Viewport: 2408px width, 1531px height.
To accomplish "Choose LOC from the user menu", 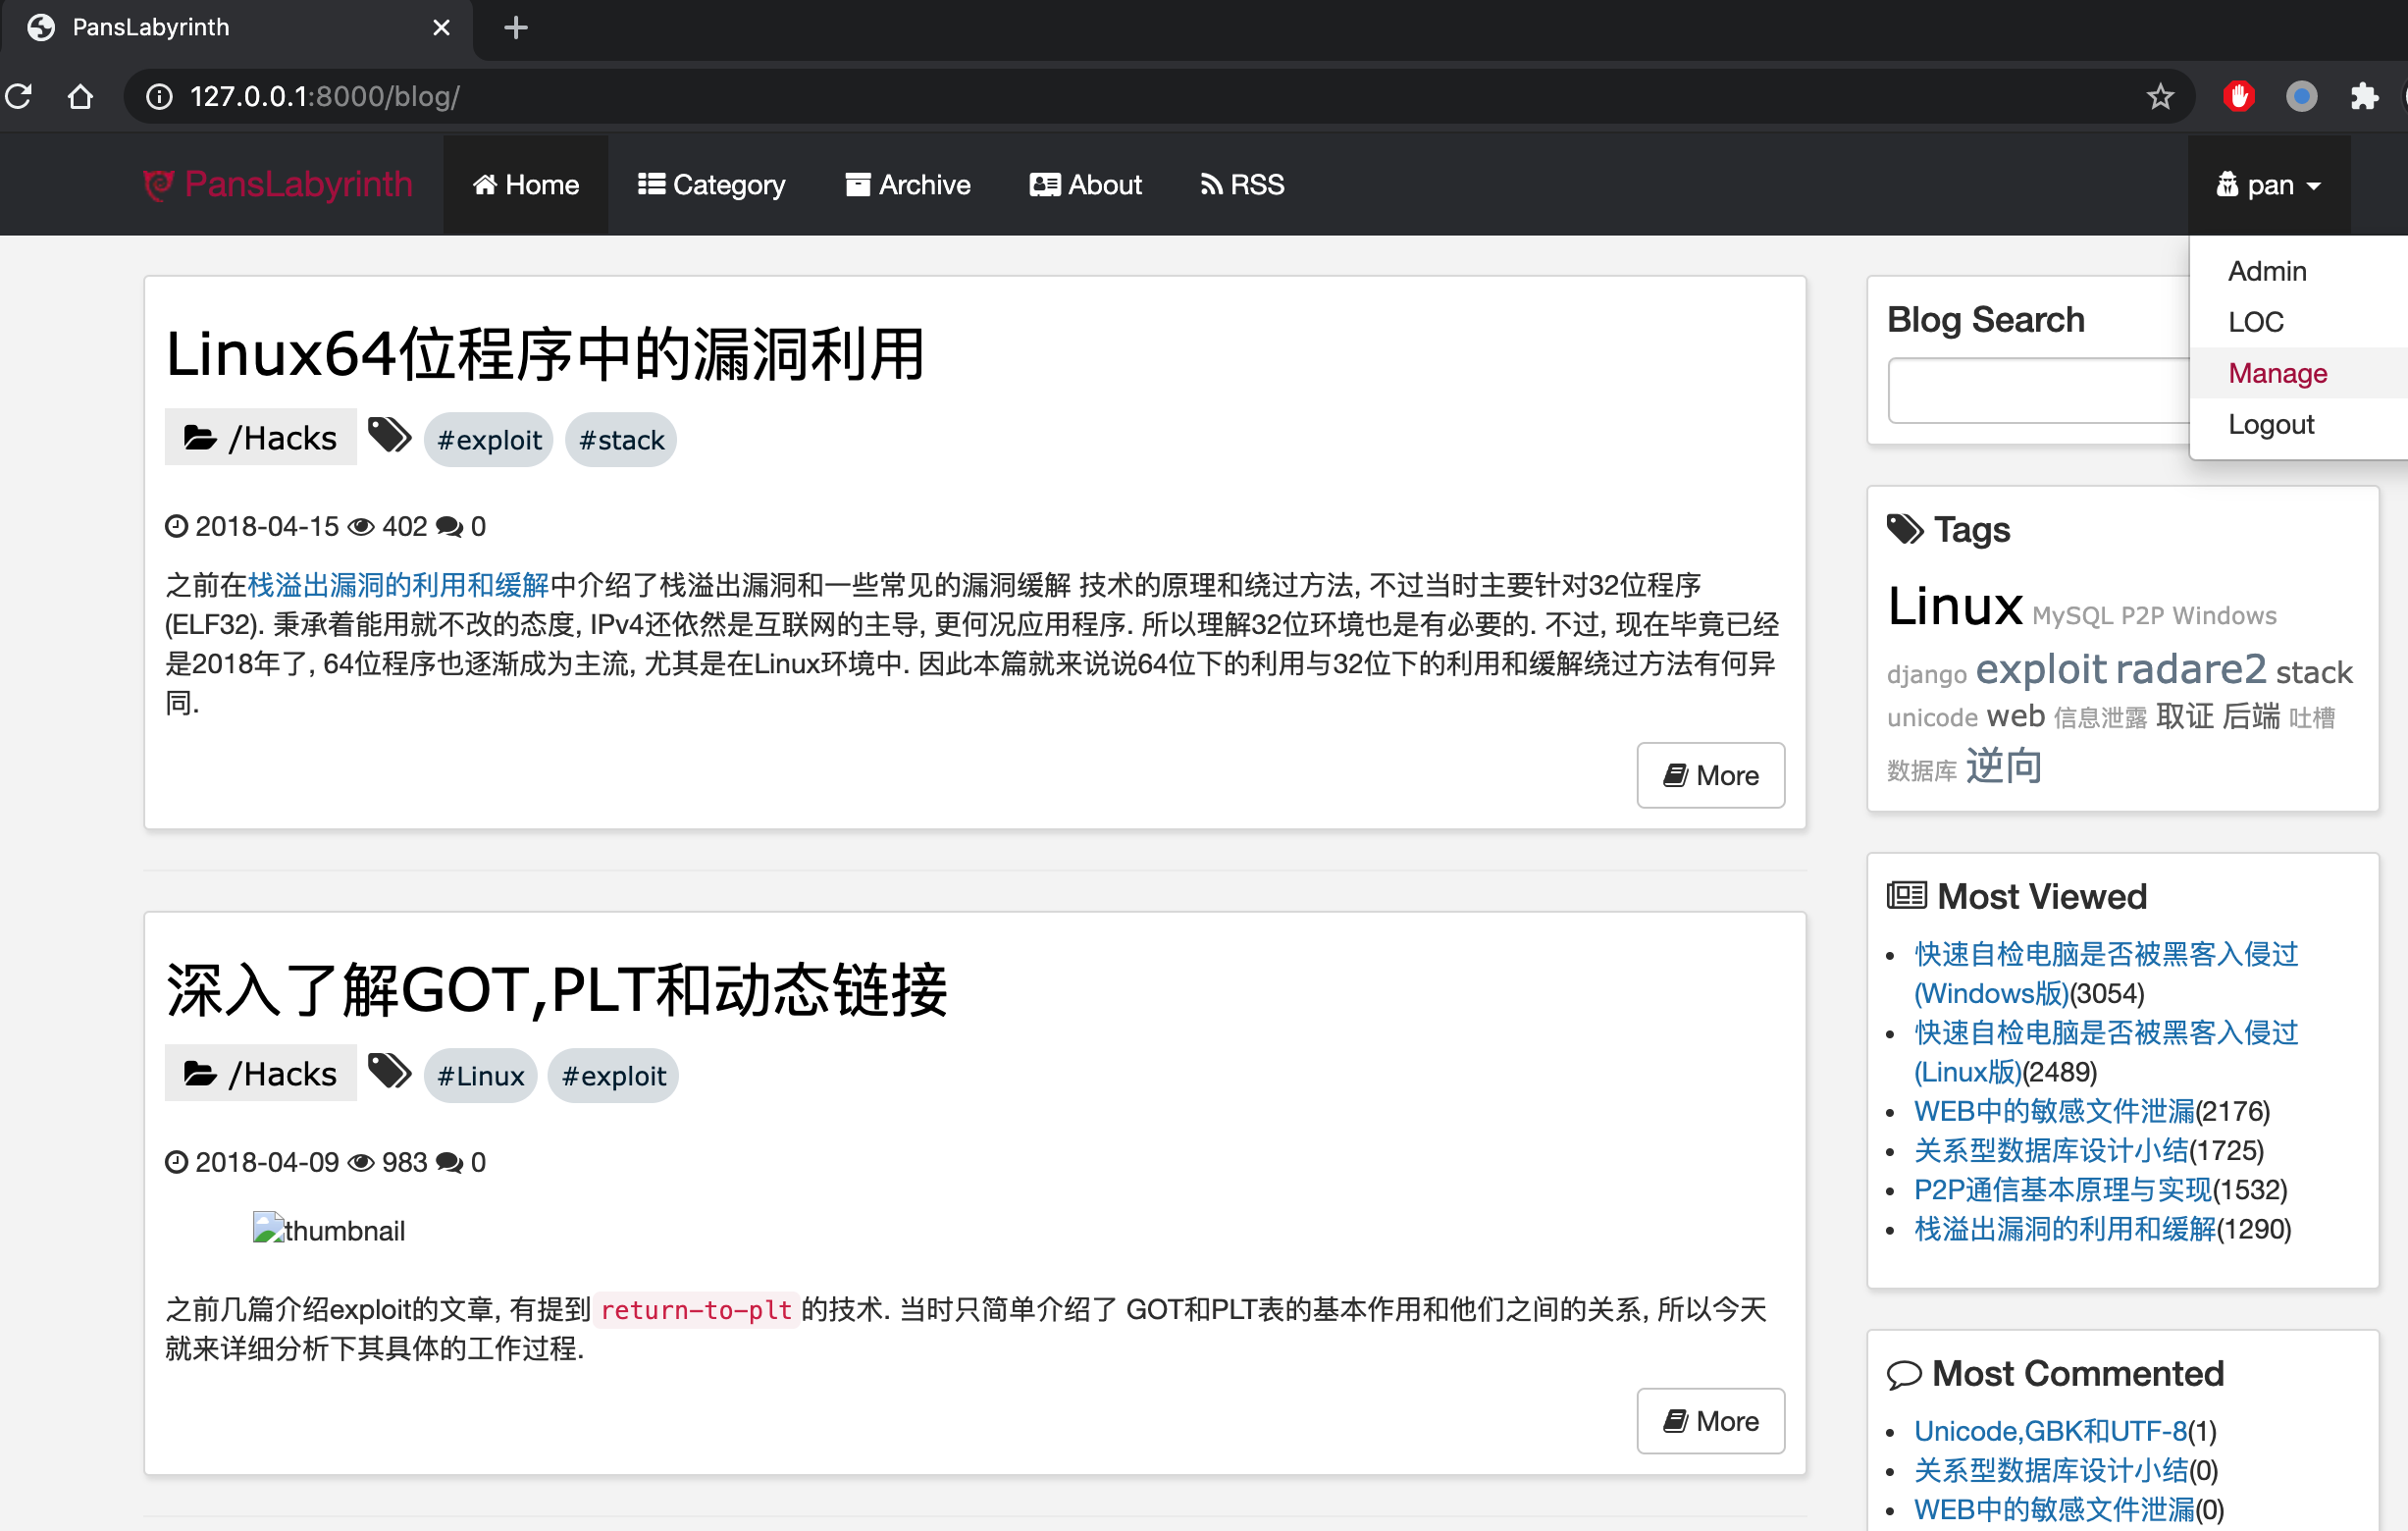I will click(x=2298, y=322).
